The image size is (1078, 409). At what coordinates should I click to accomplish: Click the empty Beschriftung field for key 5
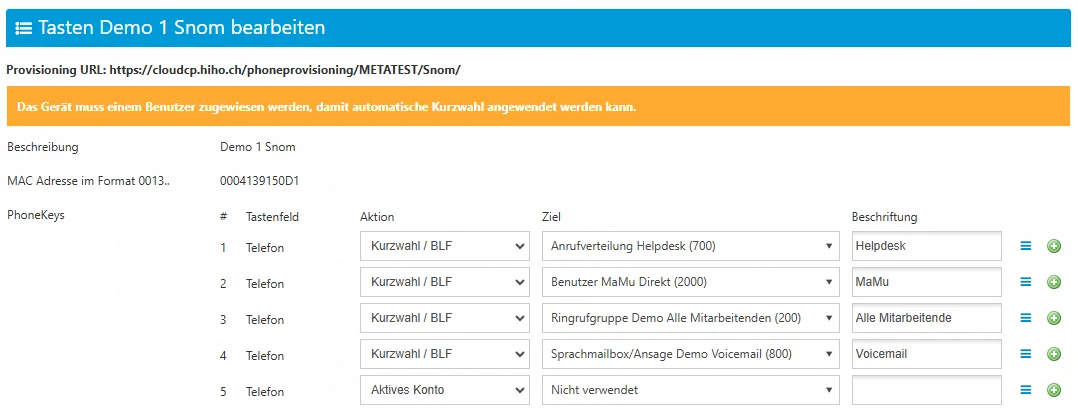point(926,390)
